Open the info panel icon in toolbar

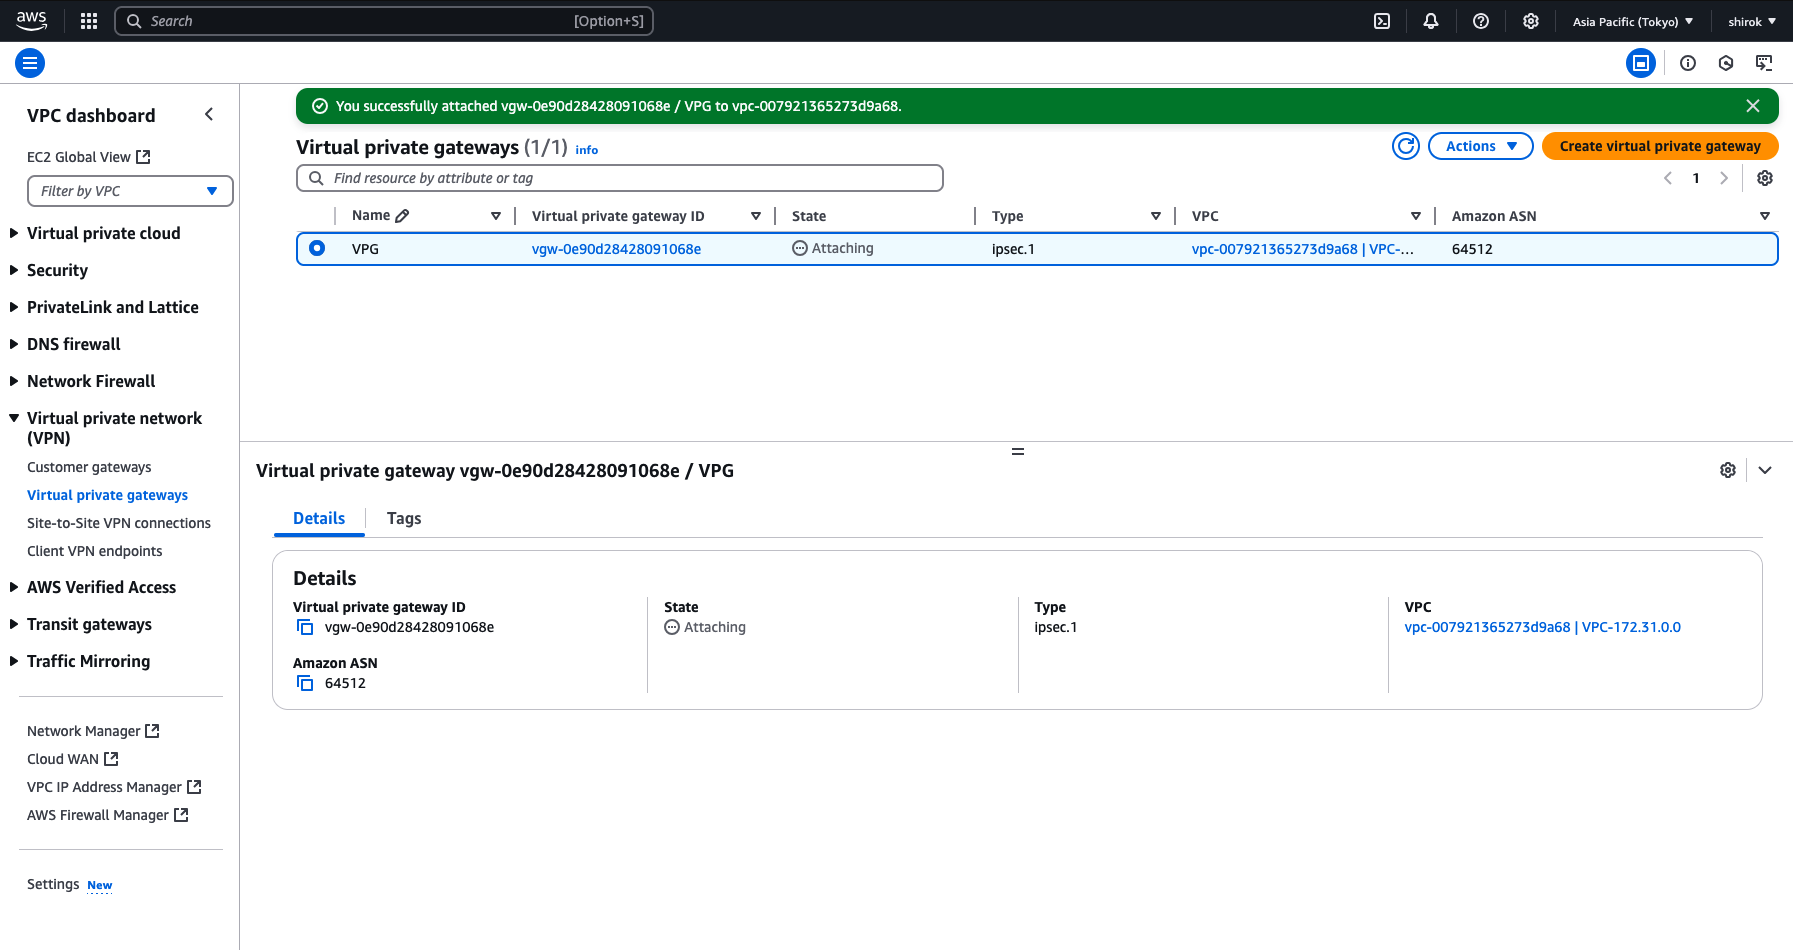coord(1688,63)
